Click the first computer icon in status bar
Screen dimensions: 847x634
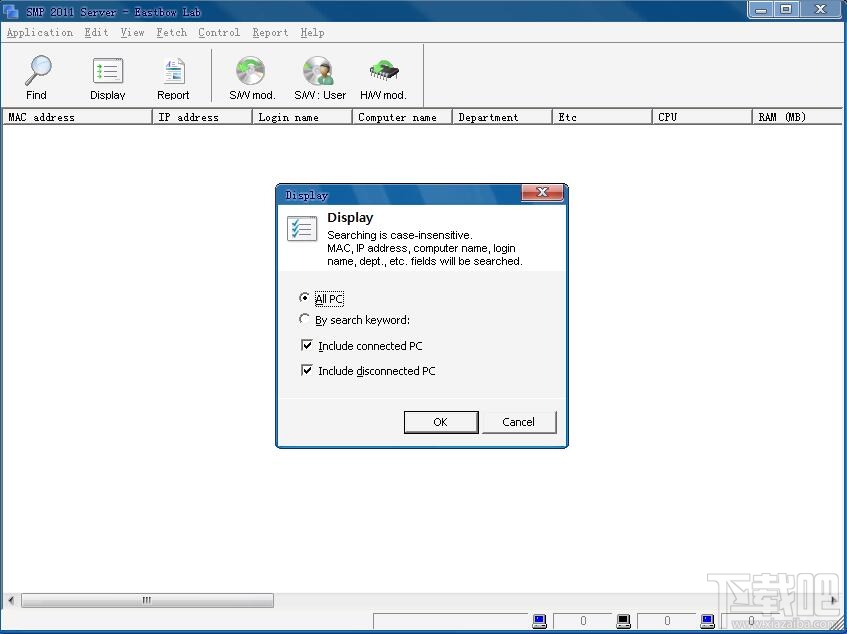(x=539, y=621)
